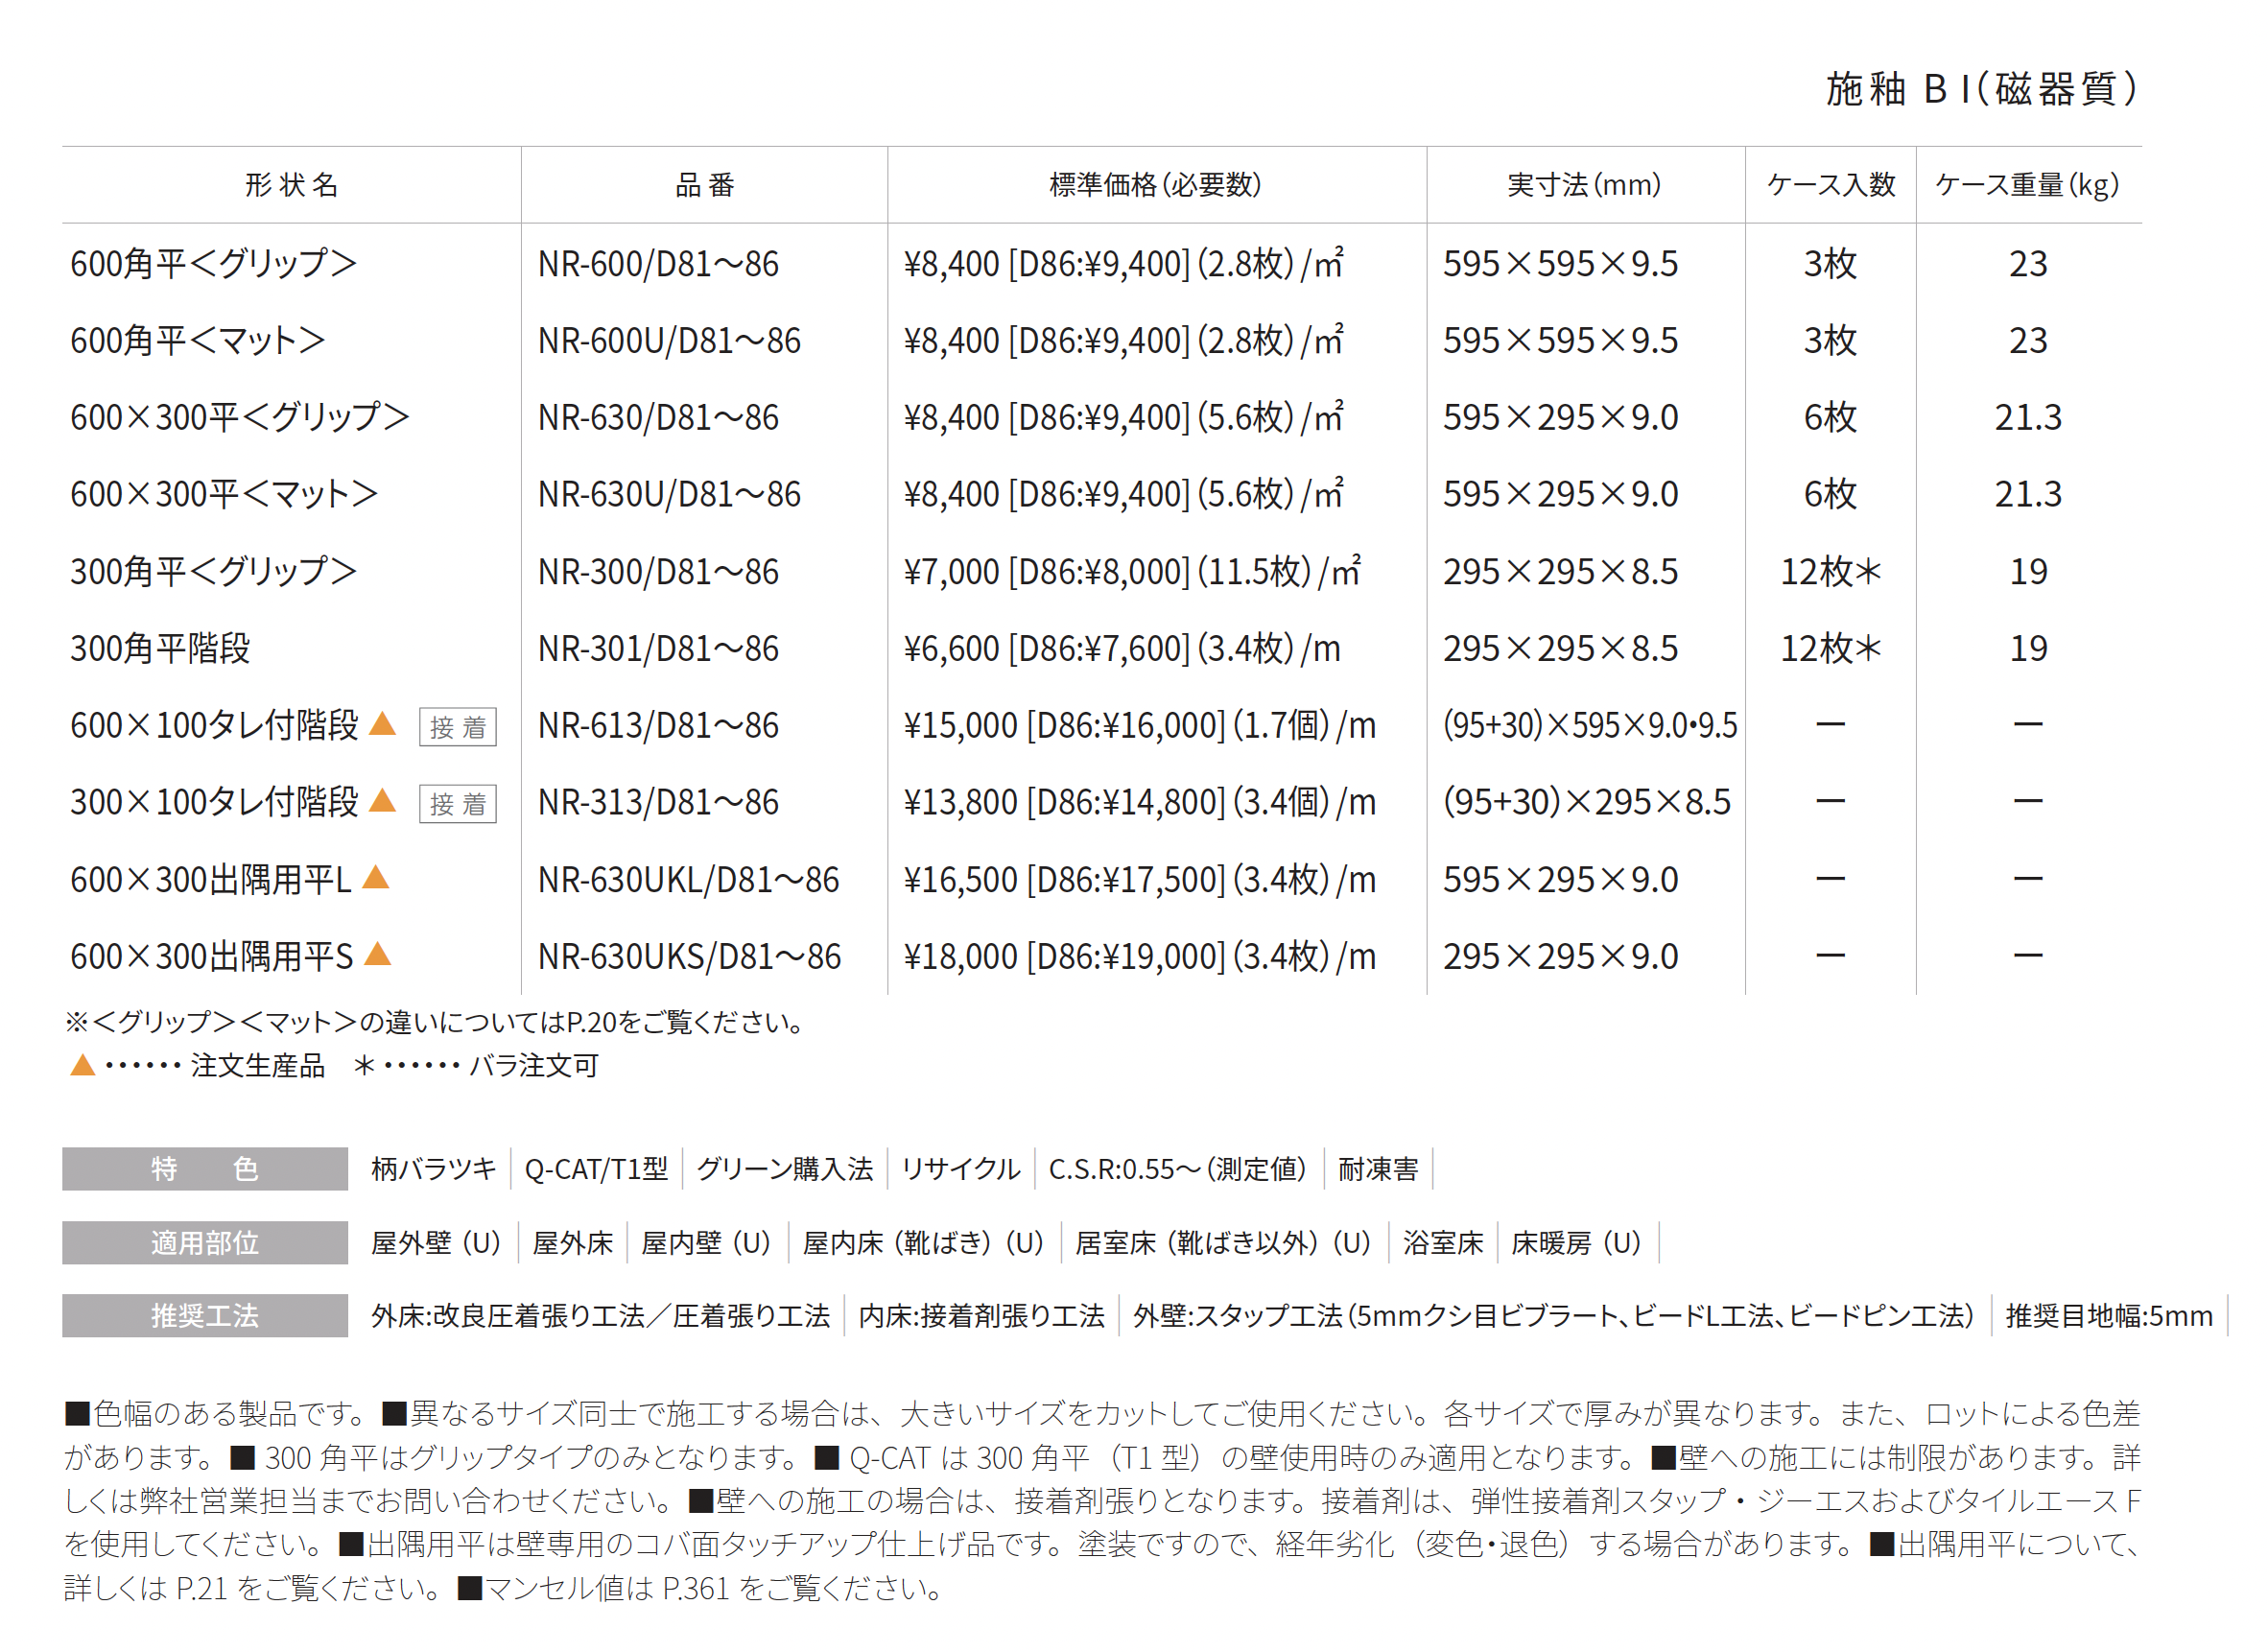The image size is (2268, 1652).
Task: Click orange triangle beside 600×300出隅用平L
Action: point(376,878)
